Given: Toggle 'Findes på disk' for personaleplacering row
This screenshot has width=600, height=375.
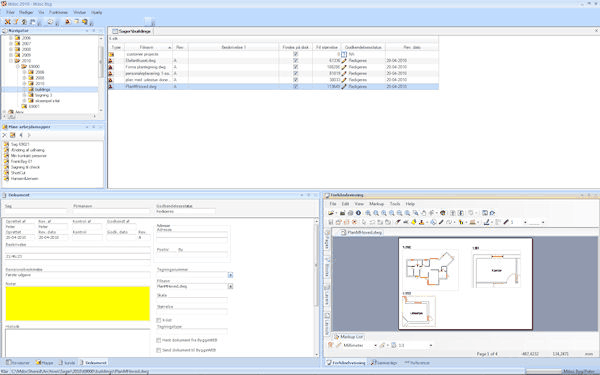Looking at the screenshot, I should (295, 73).
